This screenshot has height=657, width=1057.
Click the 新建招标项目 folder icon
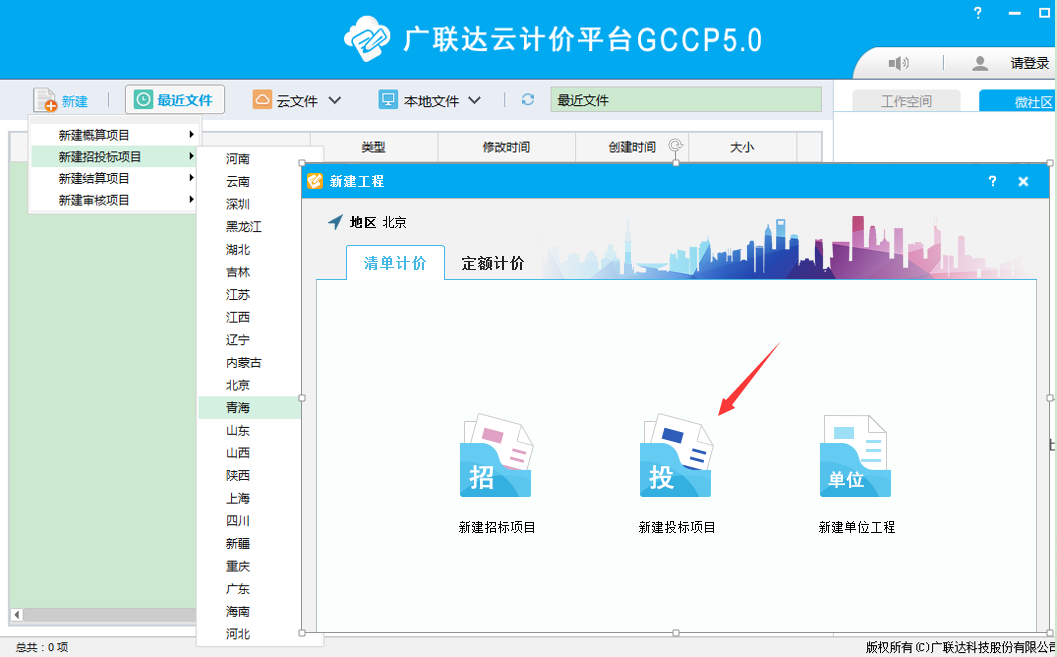coord(496,456)
